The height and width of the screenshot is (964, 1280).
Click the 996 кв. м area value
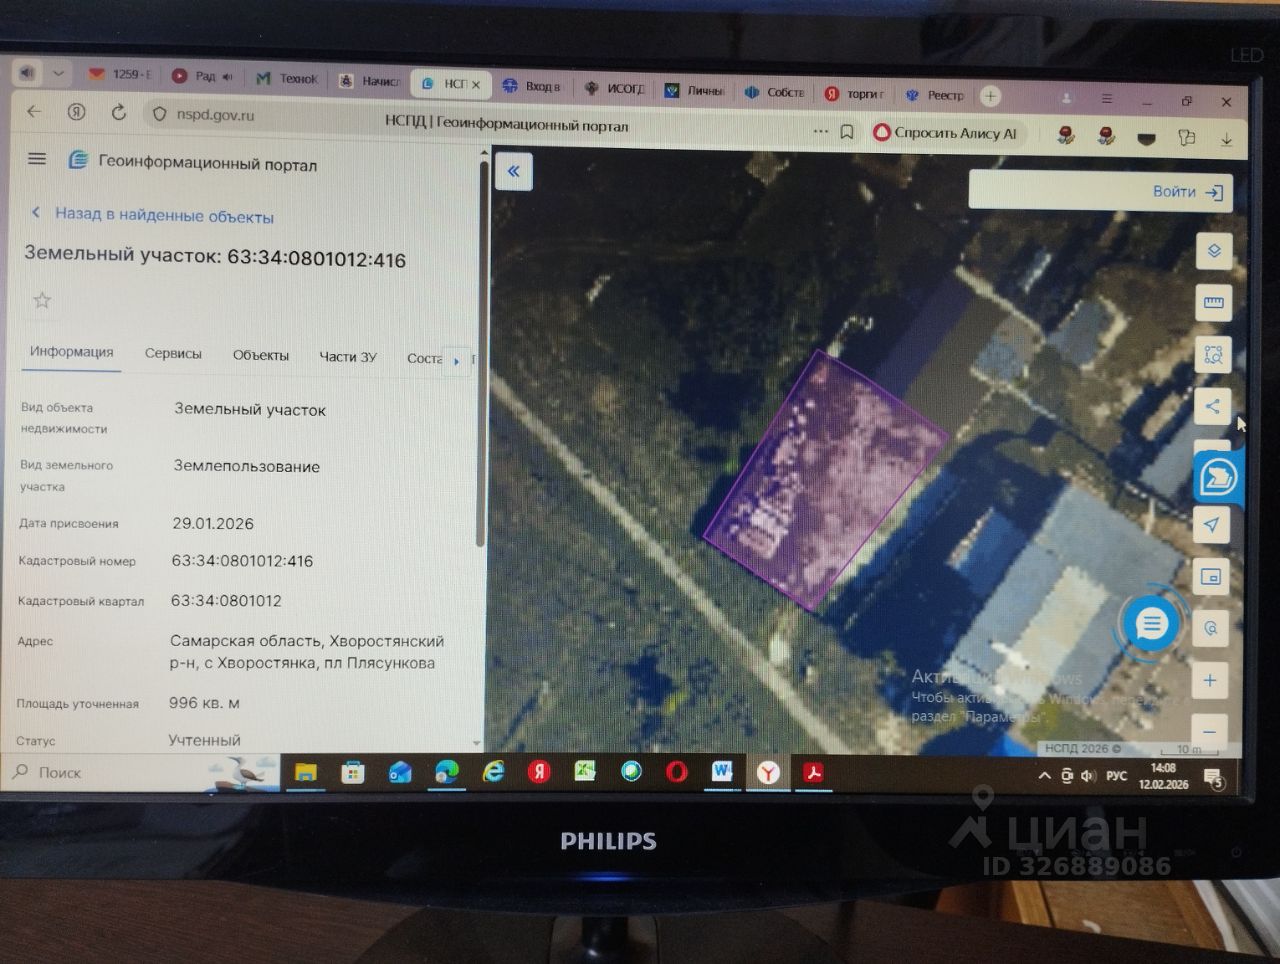[x=204, y=703]
